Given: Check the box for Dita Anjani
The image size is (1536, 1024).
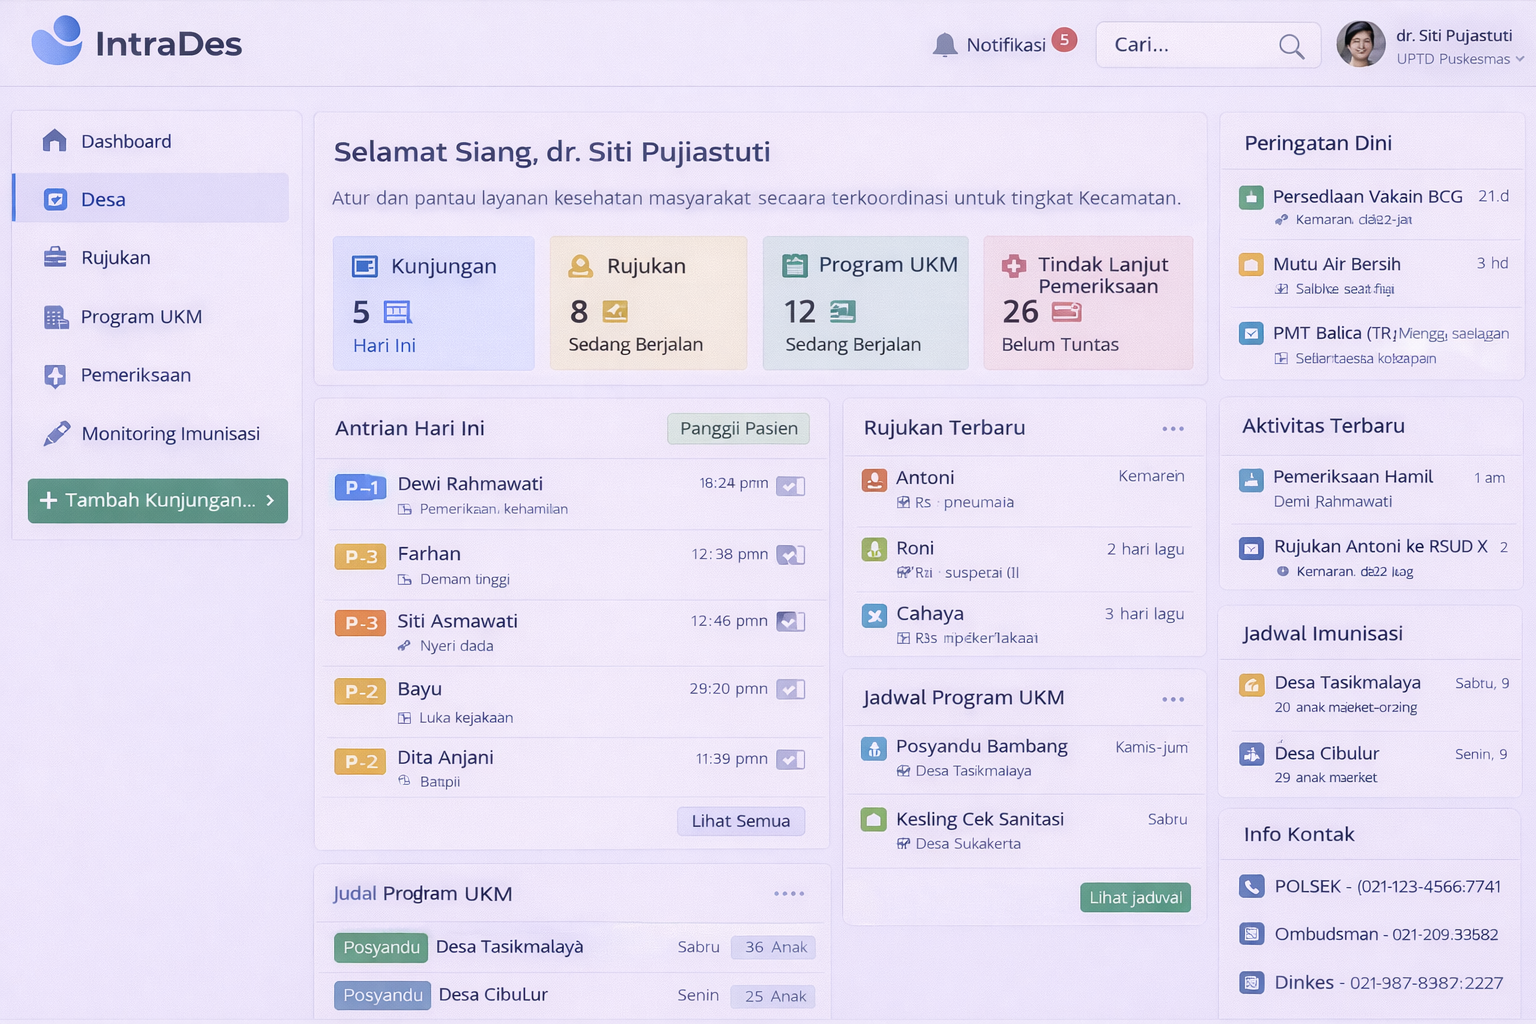Looking at the screenshot, I should (790, 760).
